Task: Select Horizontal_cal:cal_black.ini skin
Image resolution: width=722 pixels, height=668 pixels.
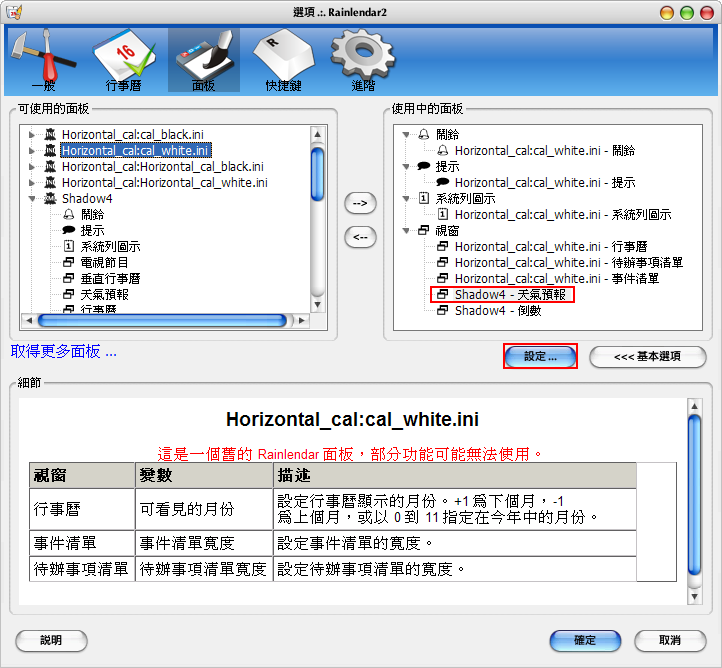Action: point(133,134)
